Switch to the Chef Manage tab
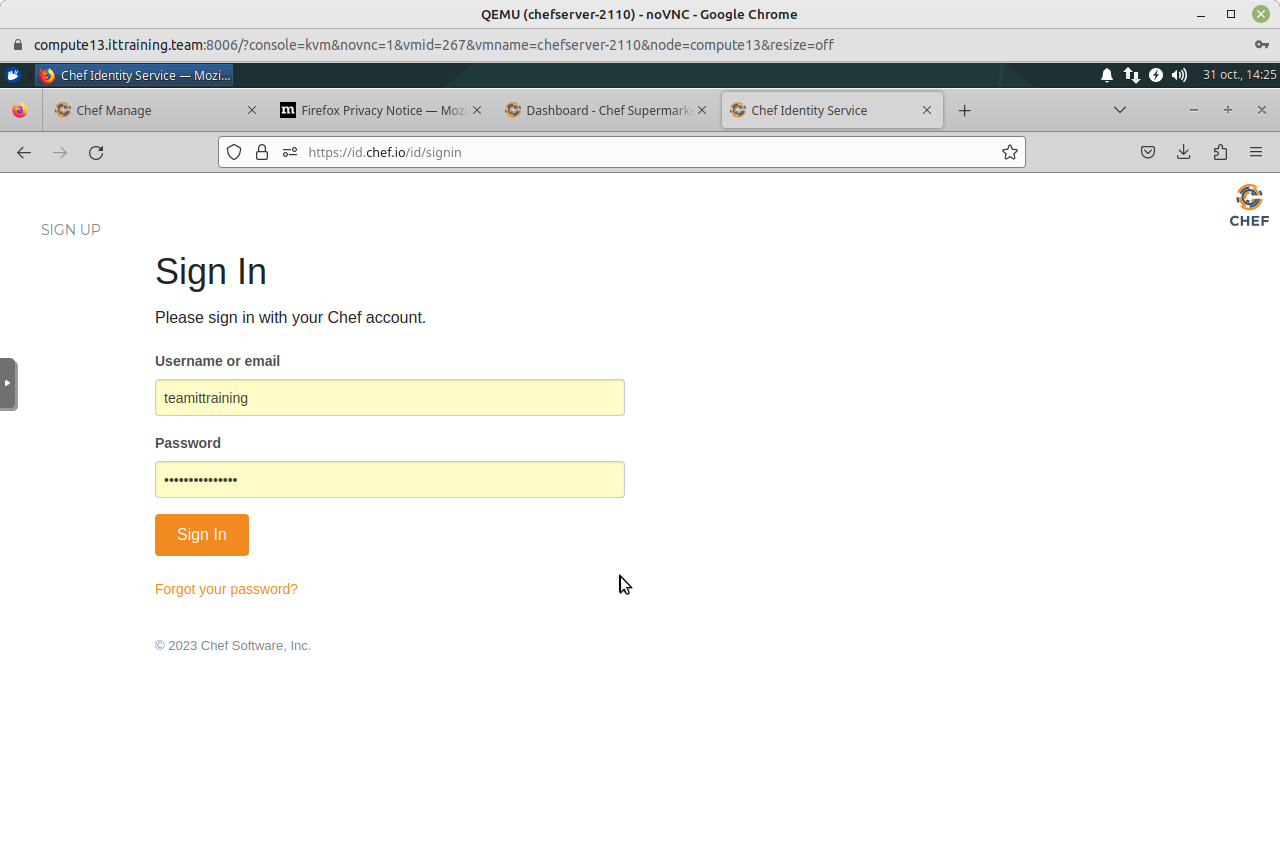Image resolution: width=1280 pixels, height=863 pixels. pos(150,110)
